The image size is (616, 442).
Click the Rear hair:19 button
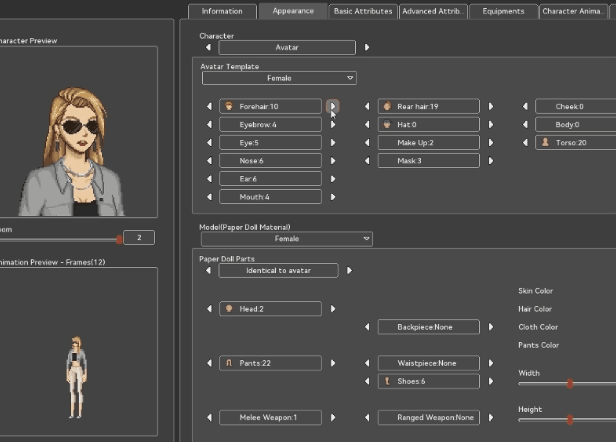tap(429, 106)
